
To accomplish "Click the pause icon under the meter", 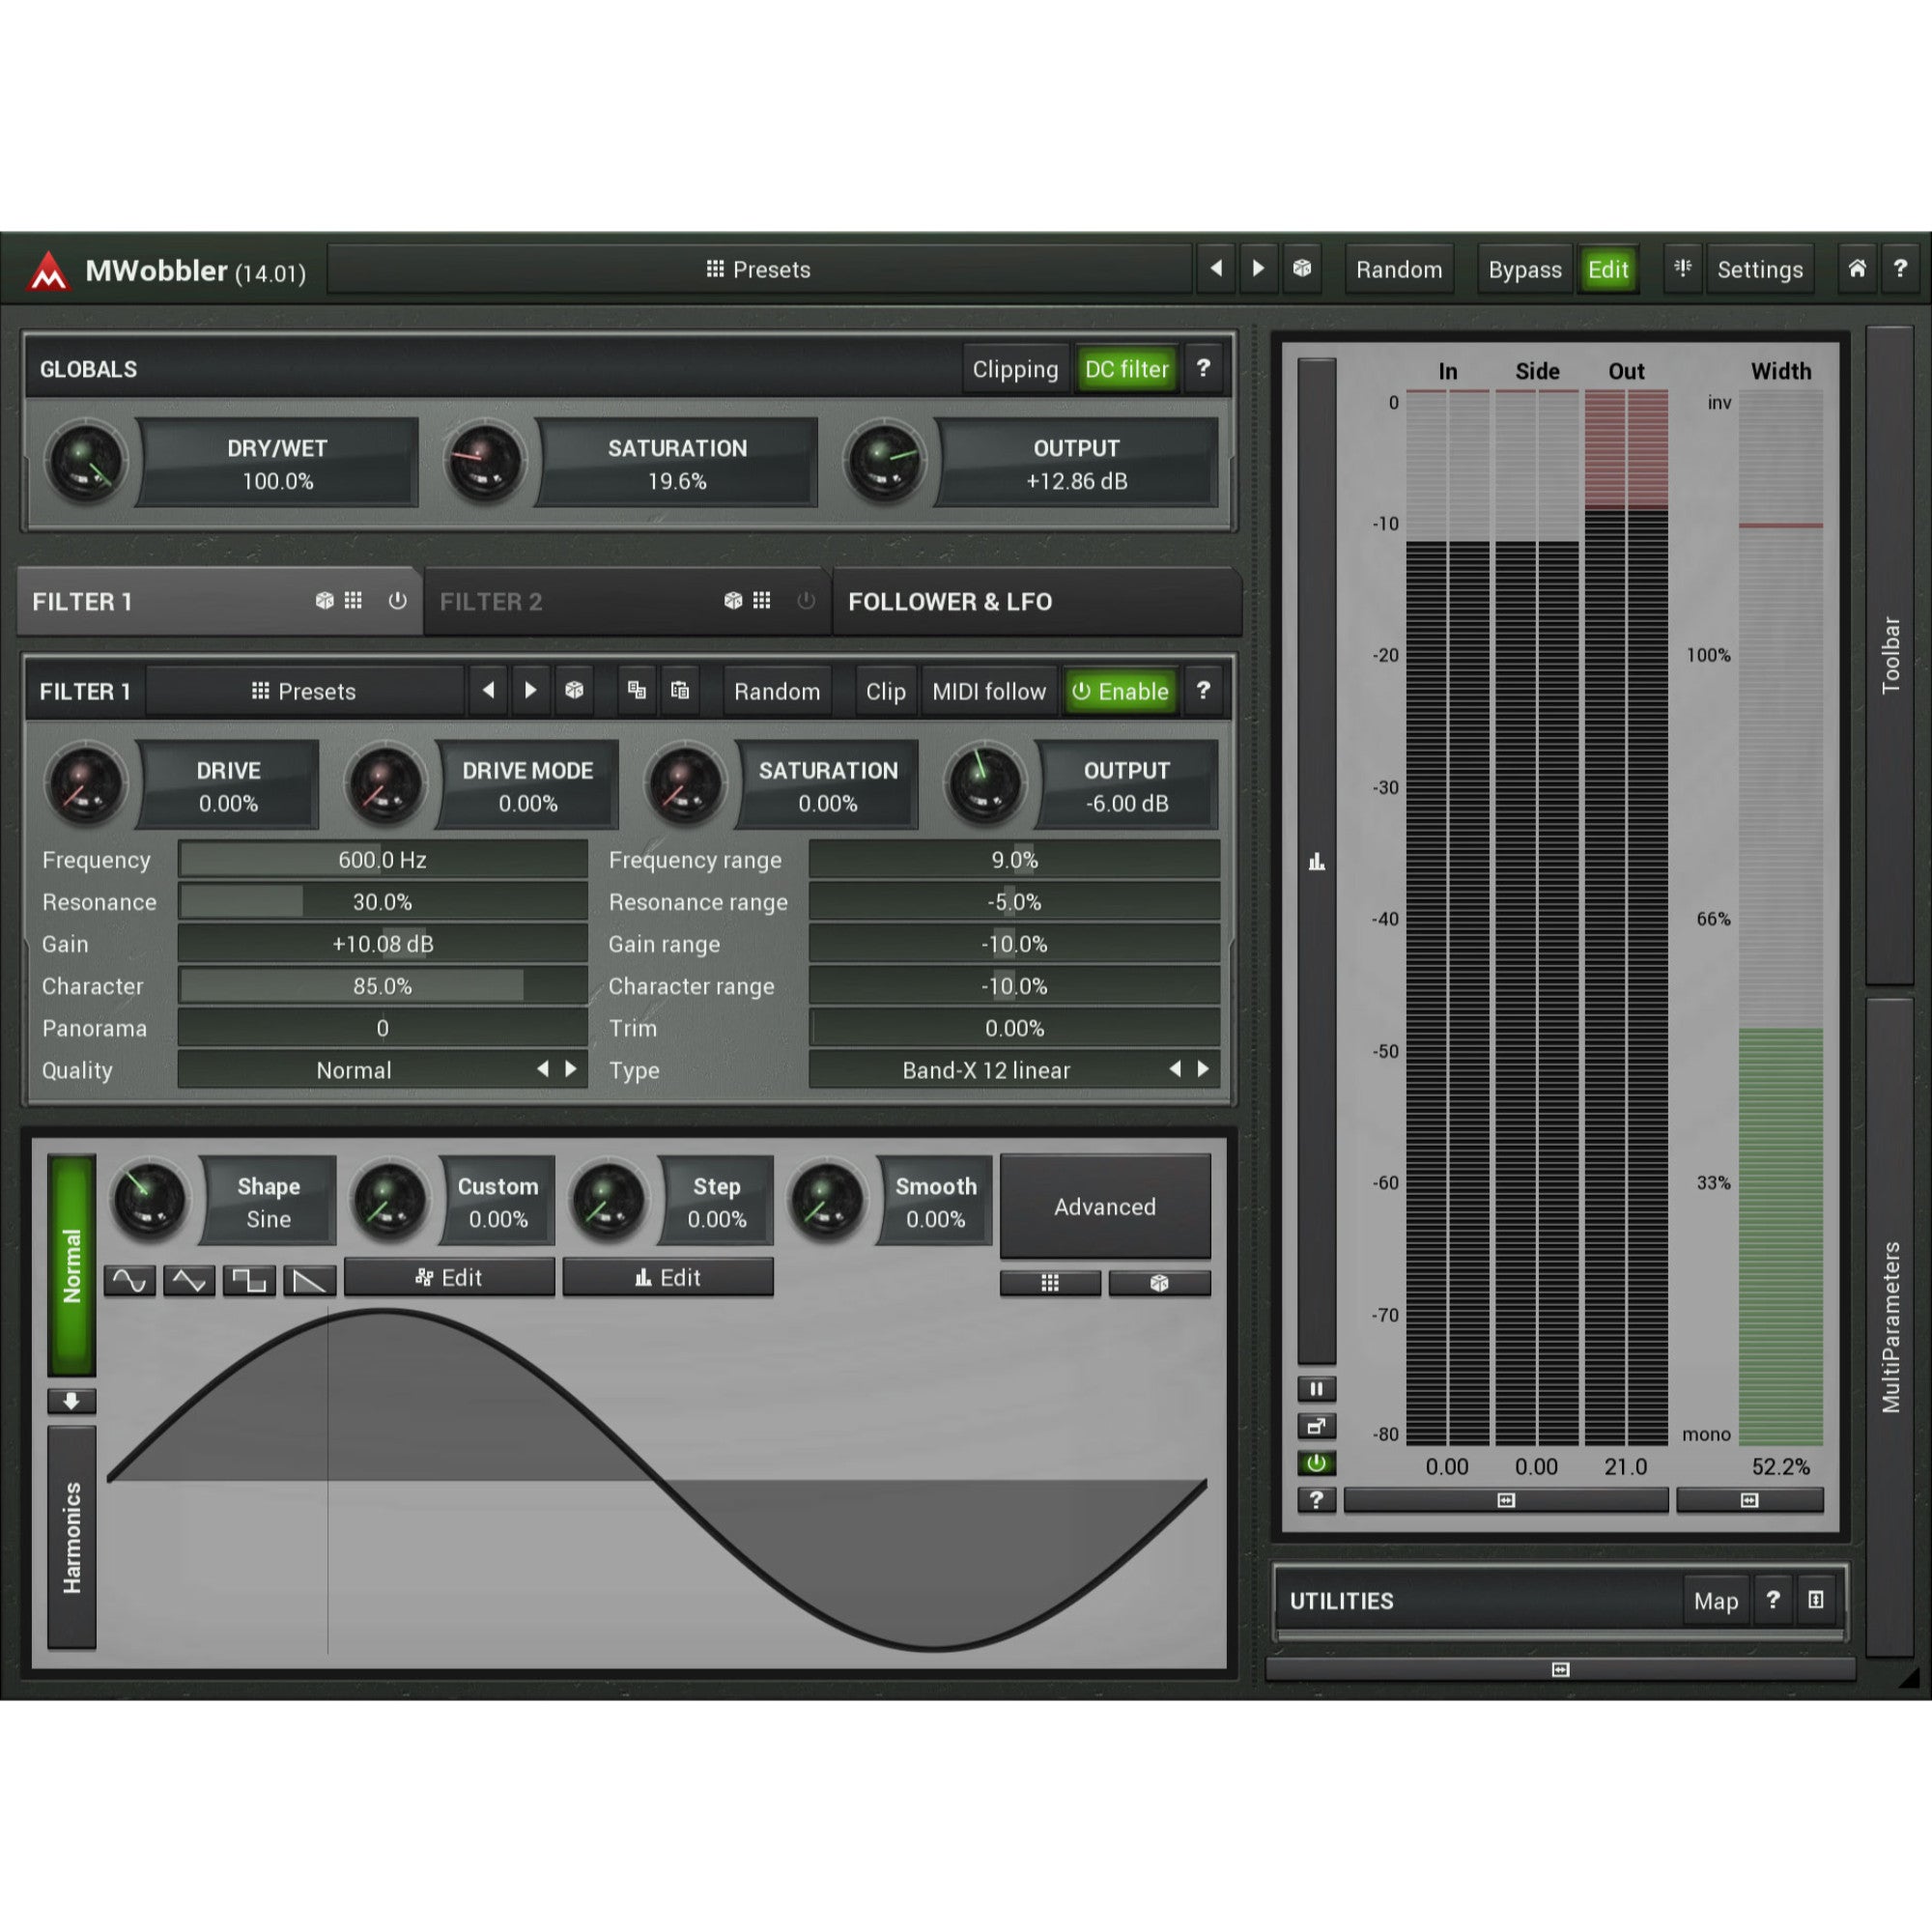I will click(x=1316, y=1389).
